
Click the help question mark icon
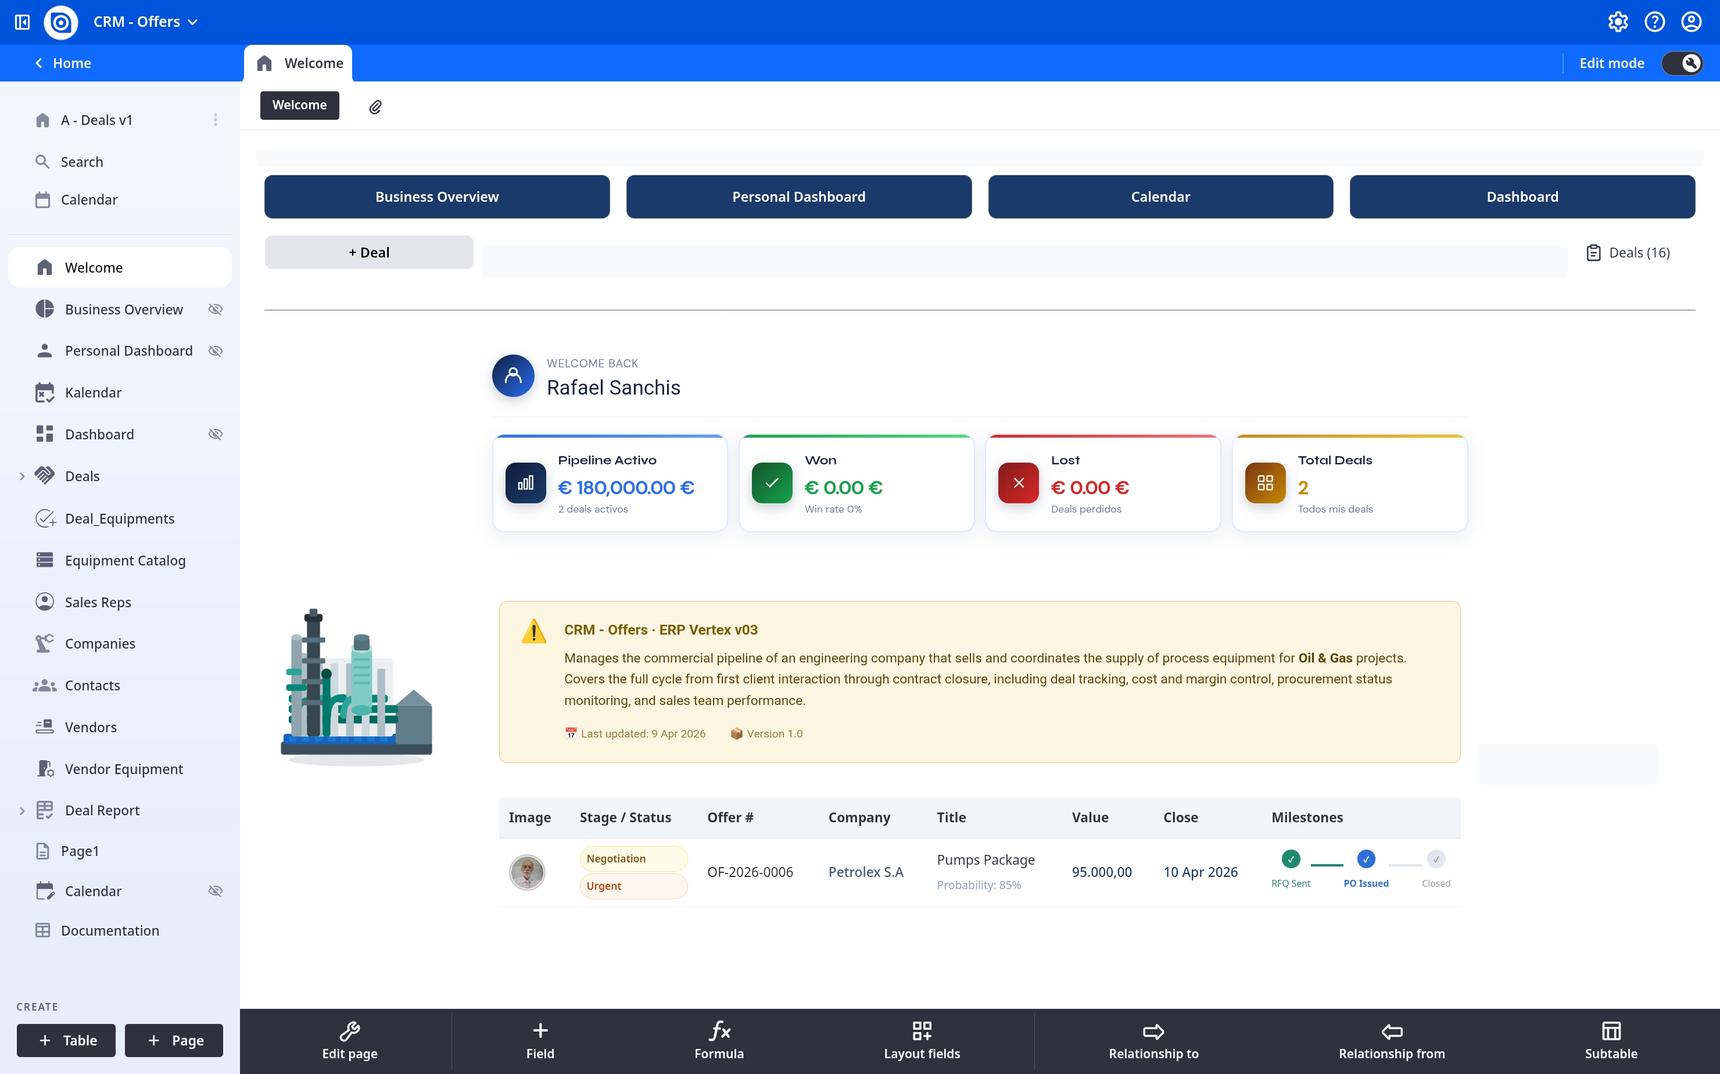1655,22
